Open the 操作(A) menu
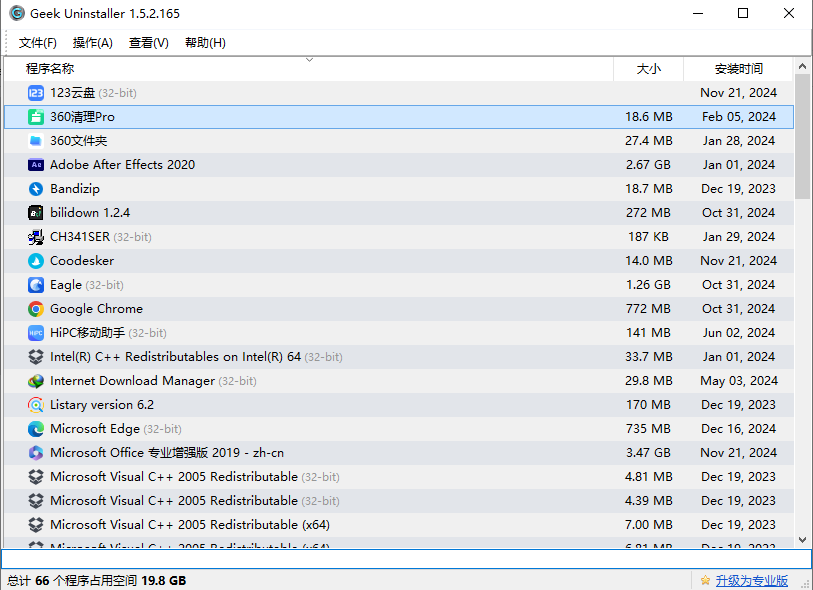Screen dimensions: 813x590 pyautogui.click(x=93, y=43)
